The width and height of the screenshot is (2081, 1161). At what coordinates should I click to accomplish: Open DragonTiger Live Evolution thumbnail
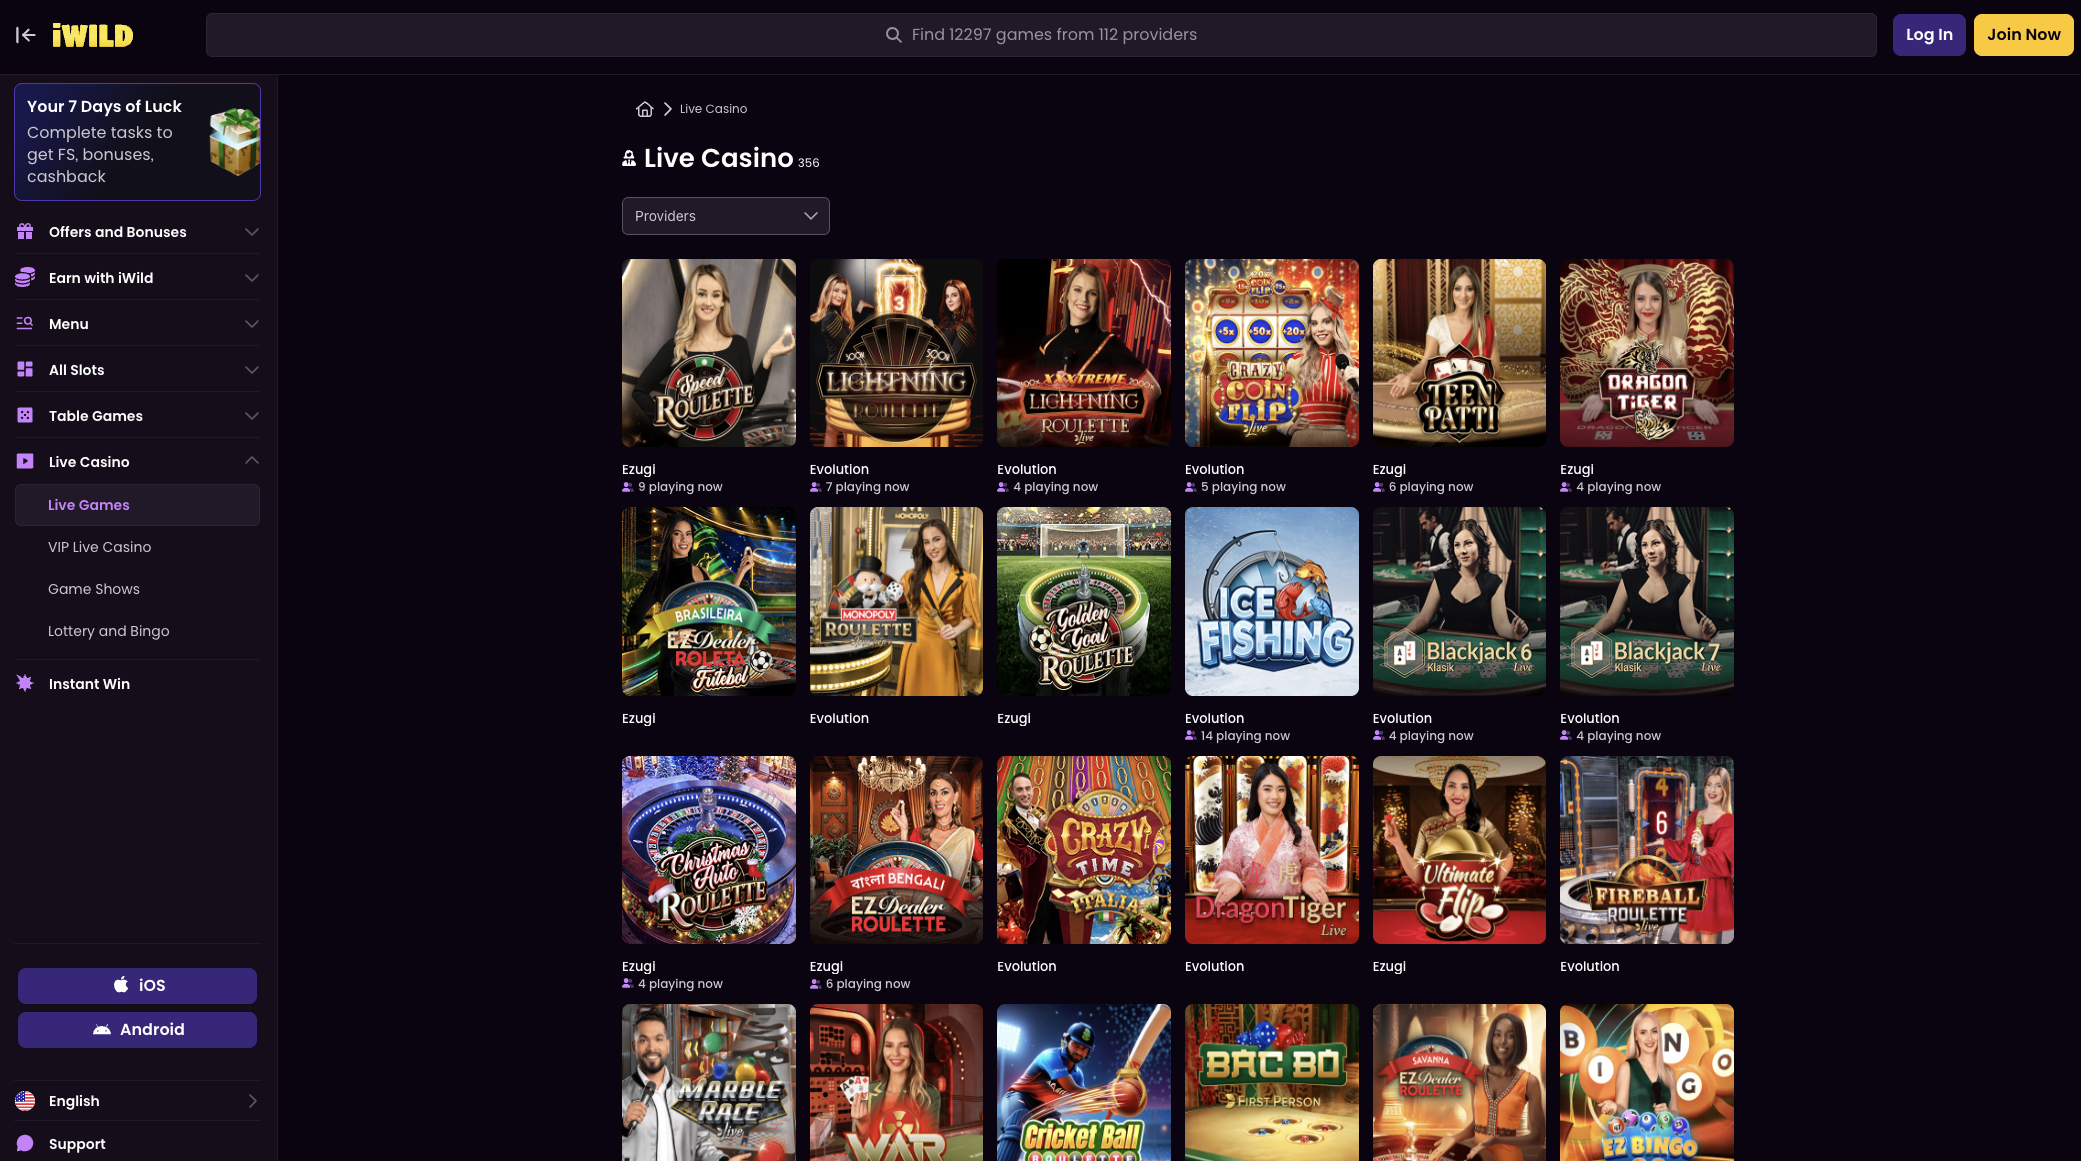(x=1272, y=850)
